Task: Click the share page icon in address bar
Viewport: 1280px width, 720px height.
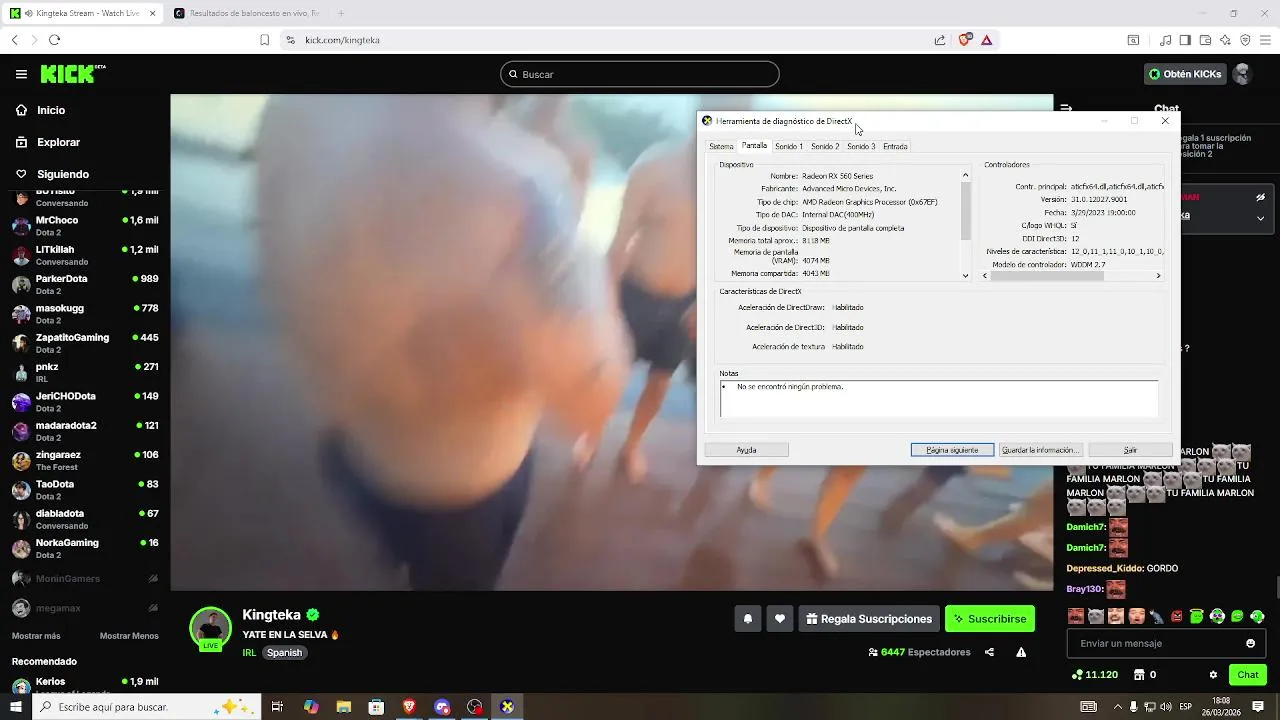Action: coord(940,40)
